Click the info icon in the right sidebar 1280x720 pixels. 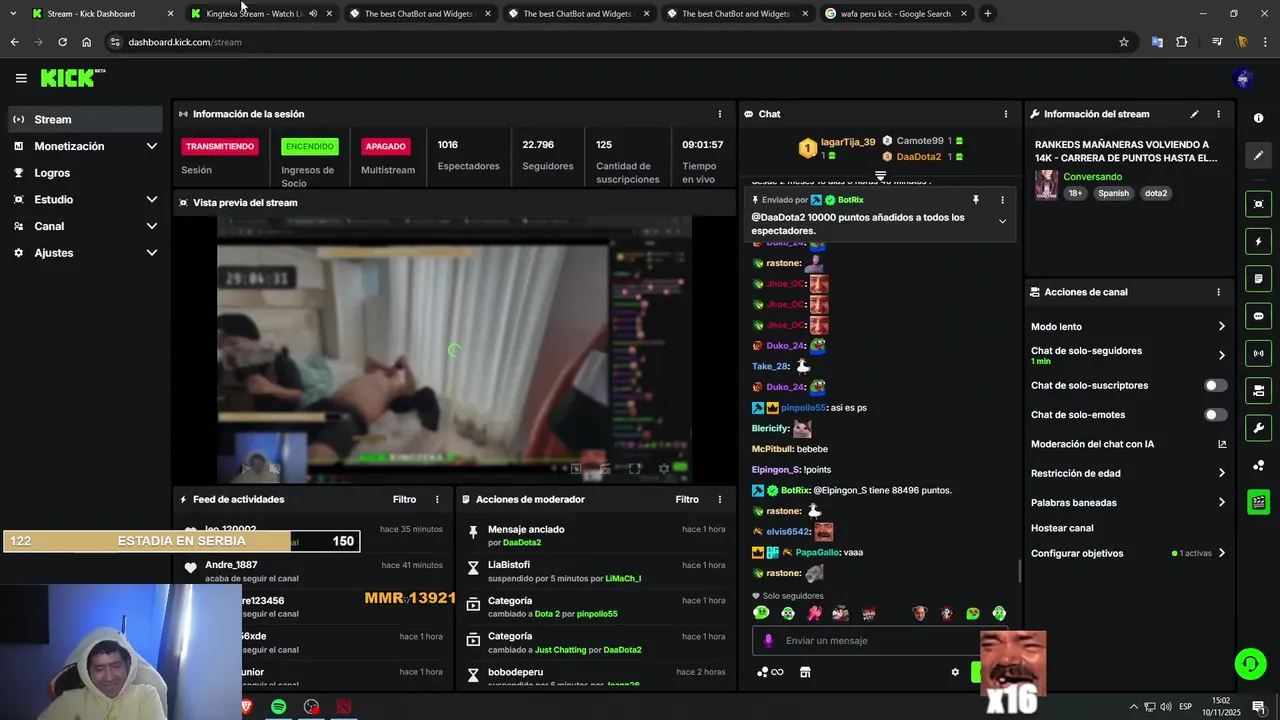coord(1258,118)
